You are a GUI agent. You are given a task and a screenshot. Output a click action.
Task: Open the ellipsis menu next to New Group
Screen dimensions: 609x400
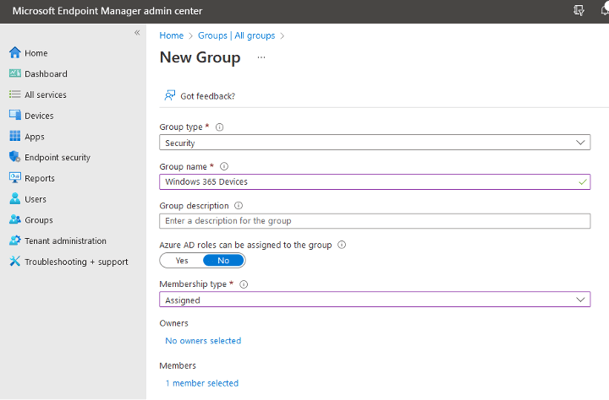[x=261, y=57]
